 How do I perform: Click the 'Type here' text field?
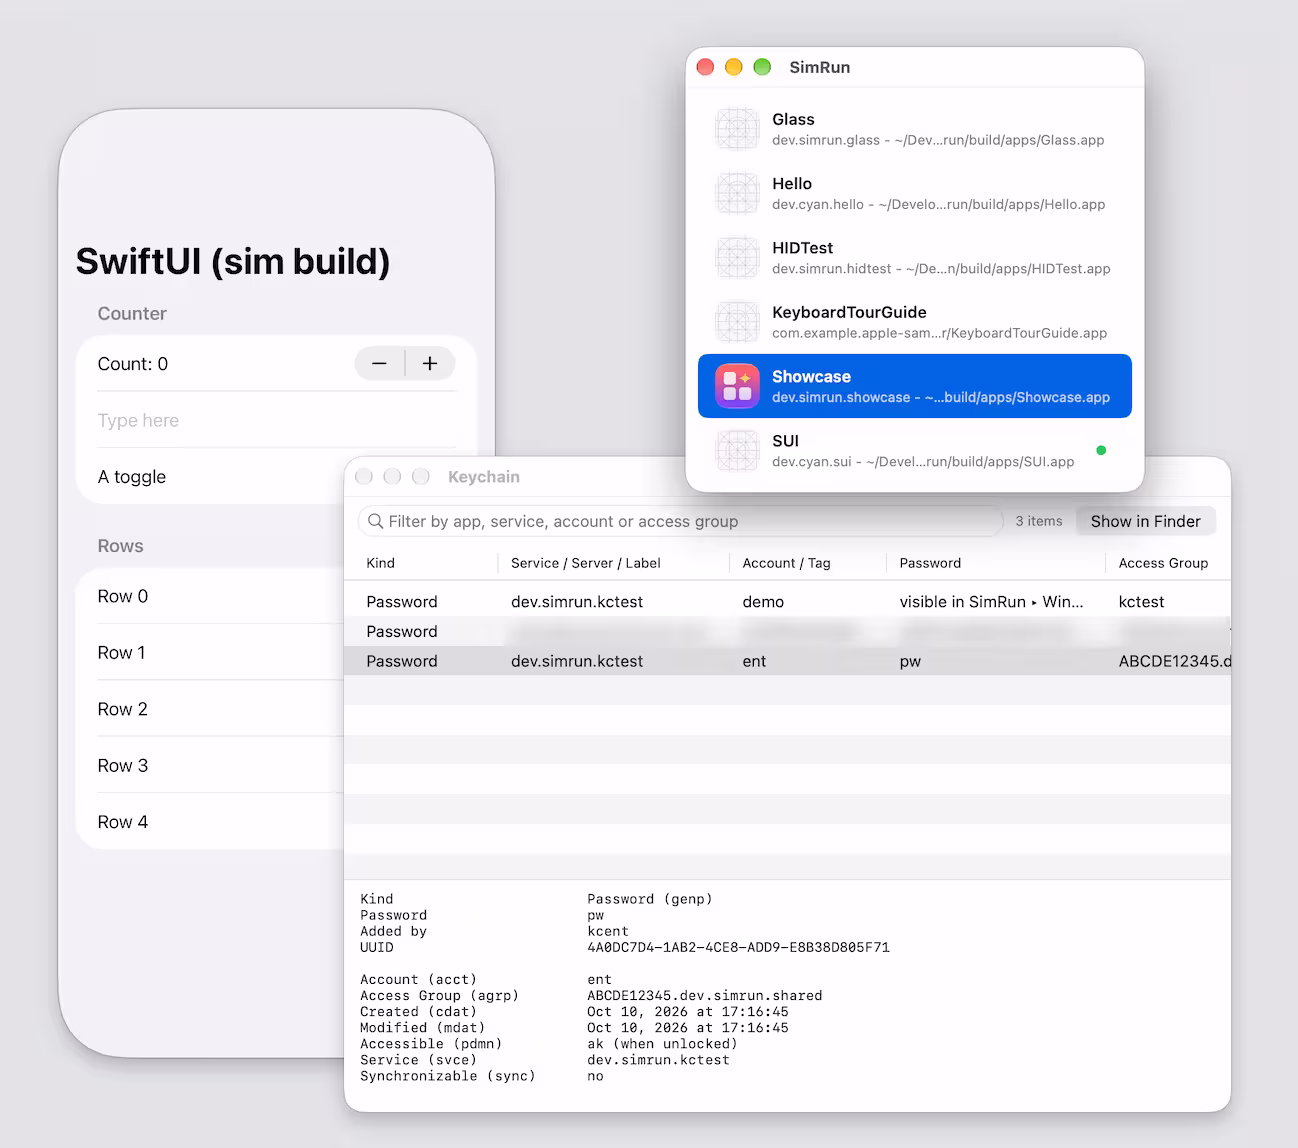276,420
